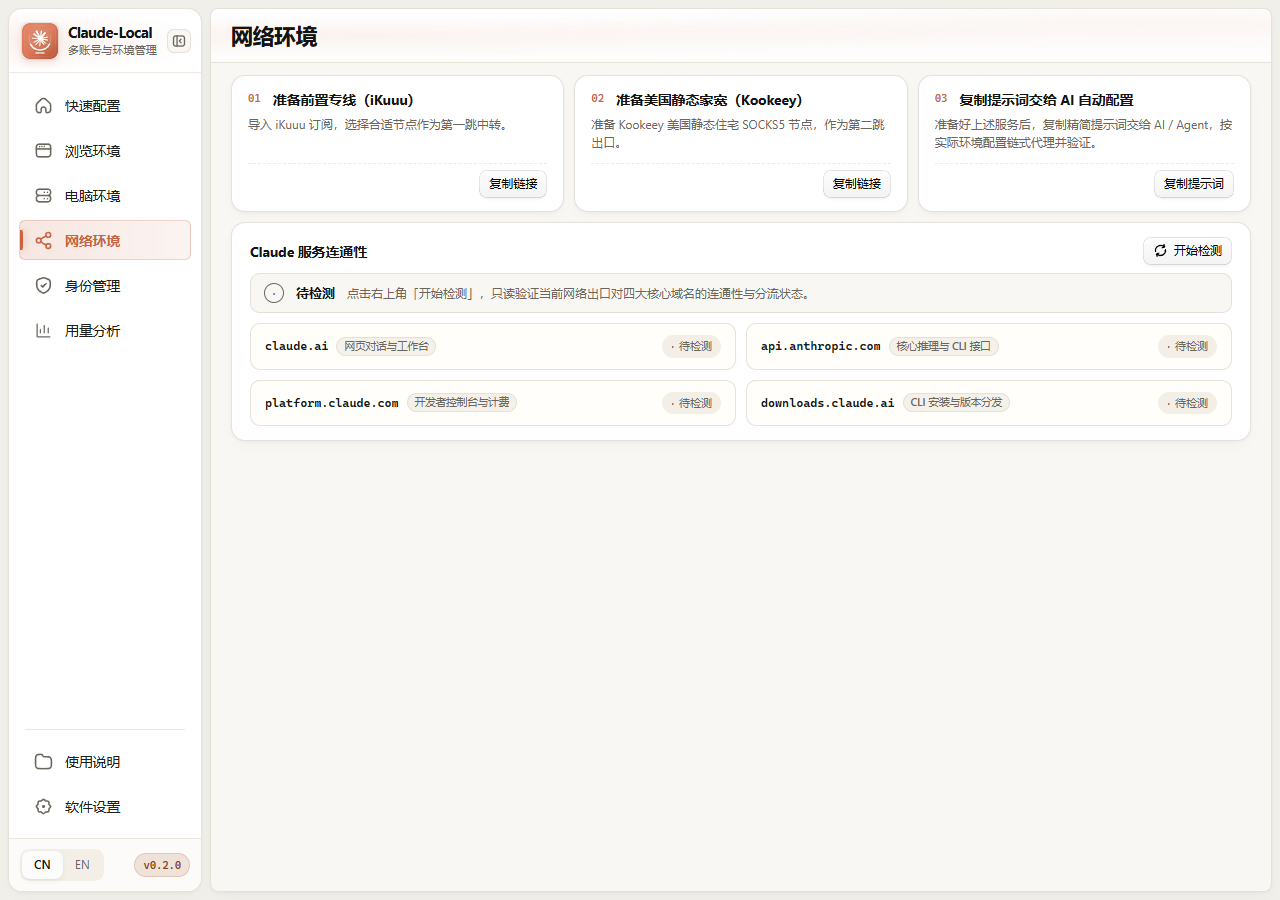Click the 网页对话与工作台 tag

(386, 346)
